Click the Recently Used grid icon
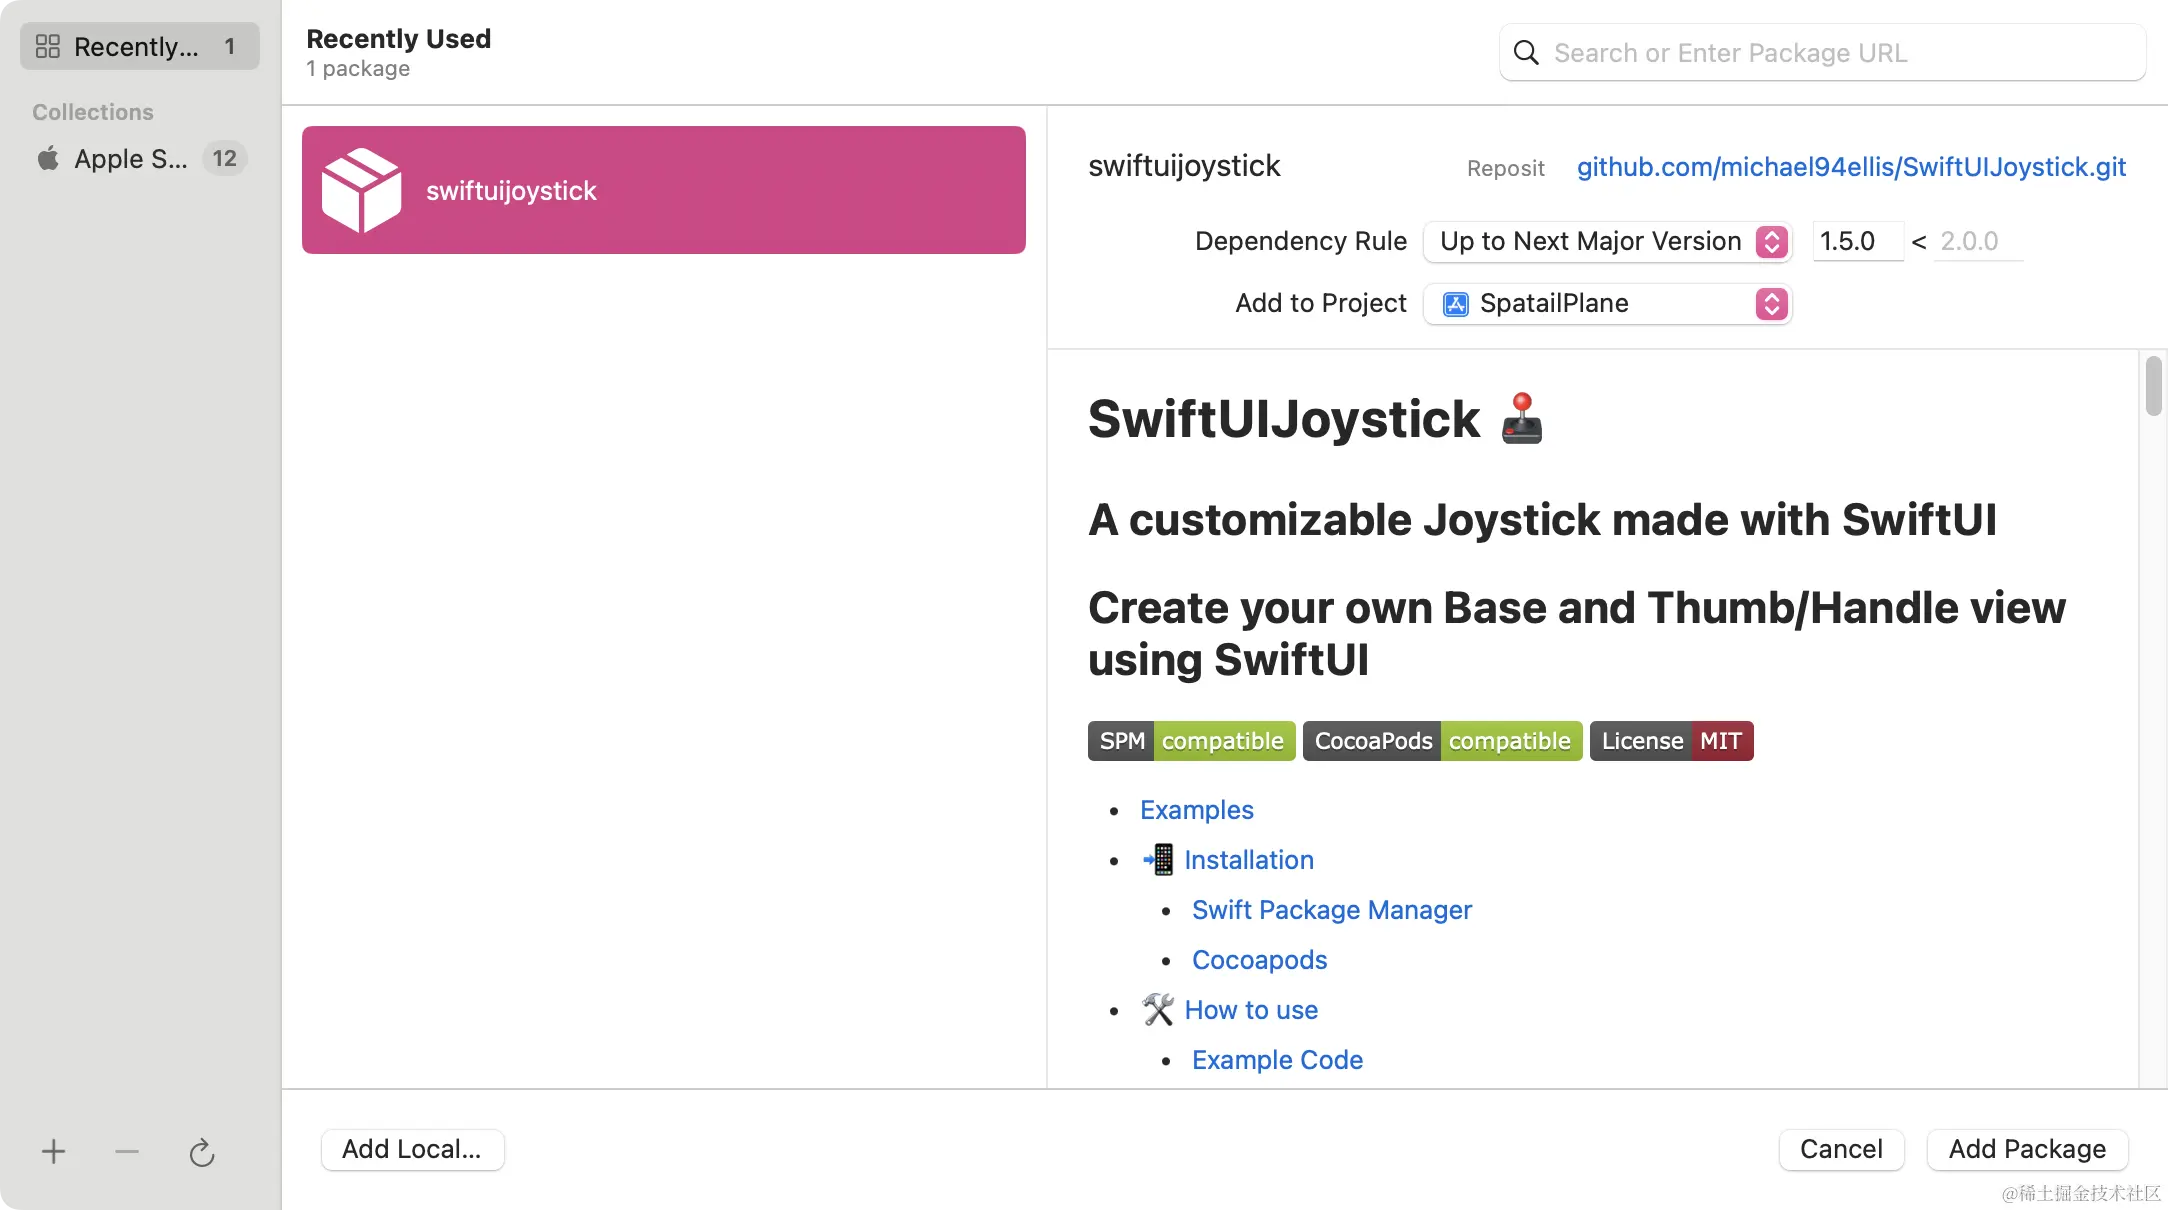Viewport: 2168px width, 1210px height. 48,47
